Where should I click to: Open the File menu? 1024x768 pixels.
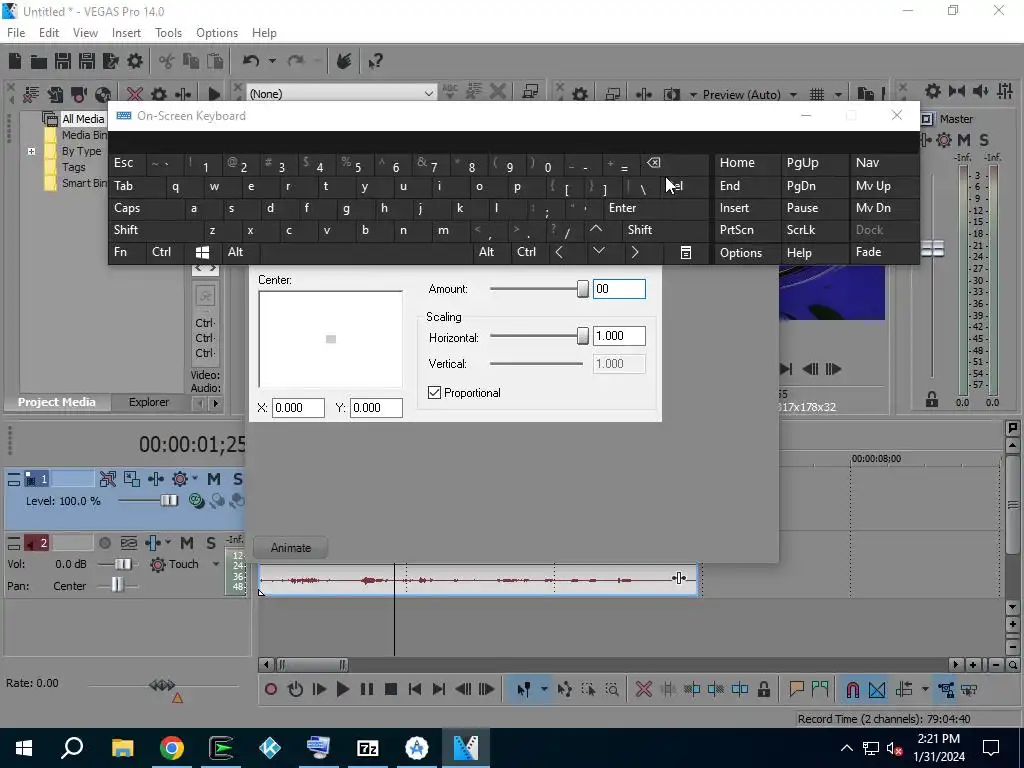click(16, 33)
